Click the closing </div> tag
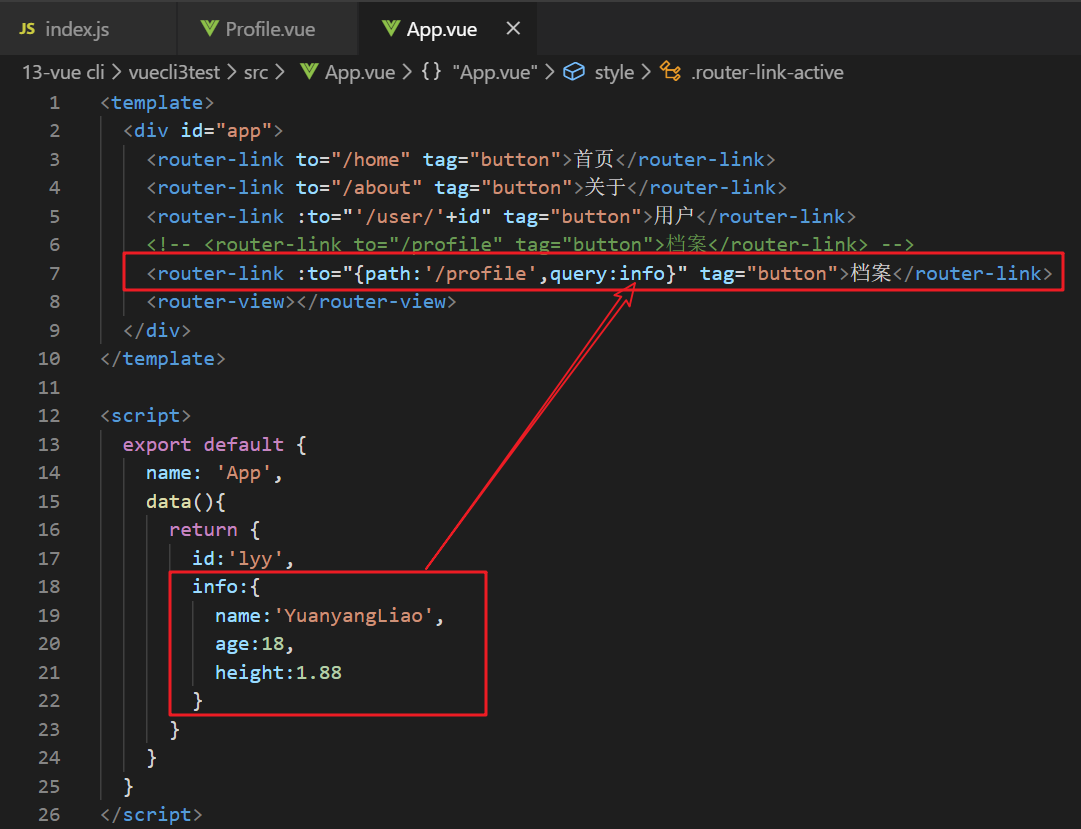This screenshot has height=829, width=1081. pos(157,330)
